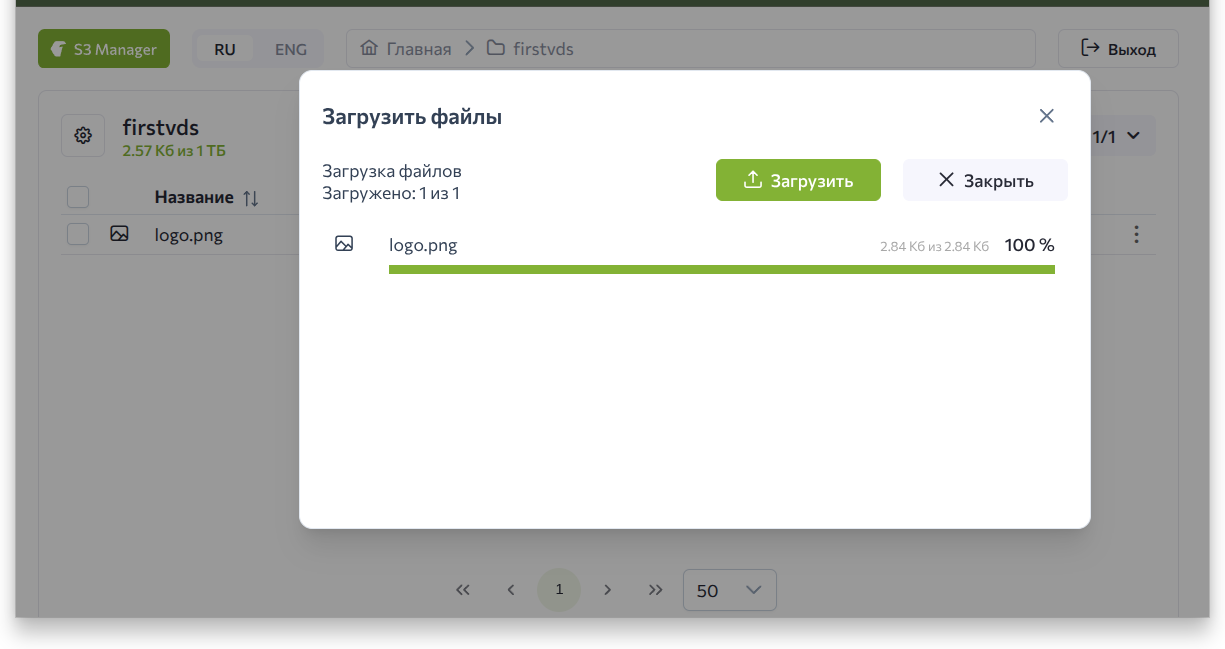The height and width of the screenshot is (649, 1225).
Task: Toggle the select-all checkbox in table header
Action: pos(78,197)
